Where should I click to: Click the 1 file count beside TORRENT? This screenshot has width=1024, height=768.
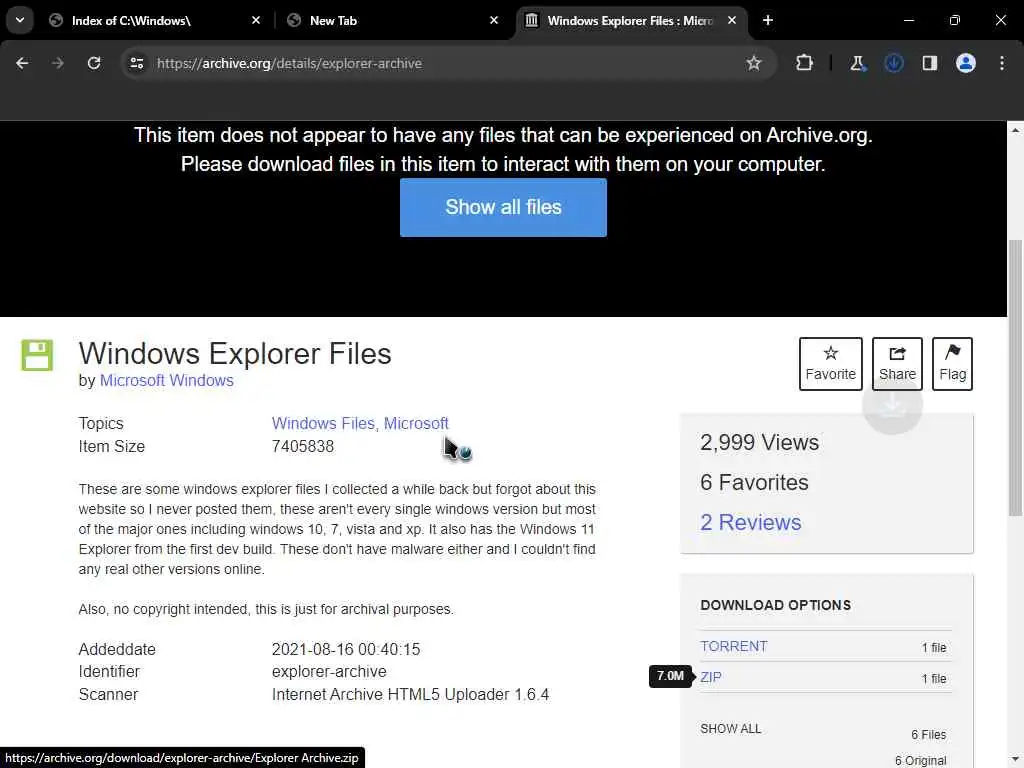coord(934,648)
